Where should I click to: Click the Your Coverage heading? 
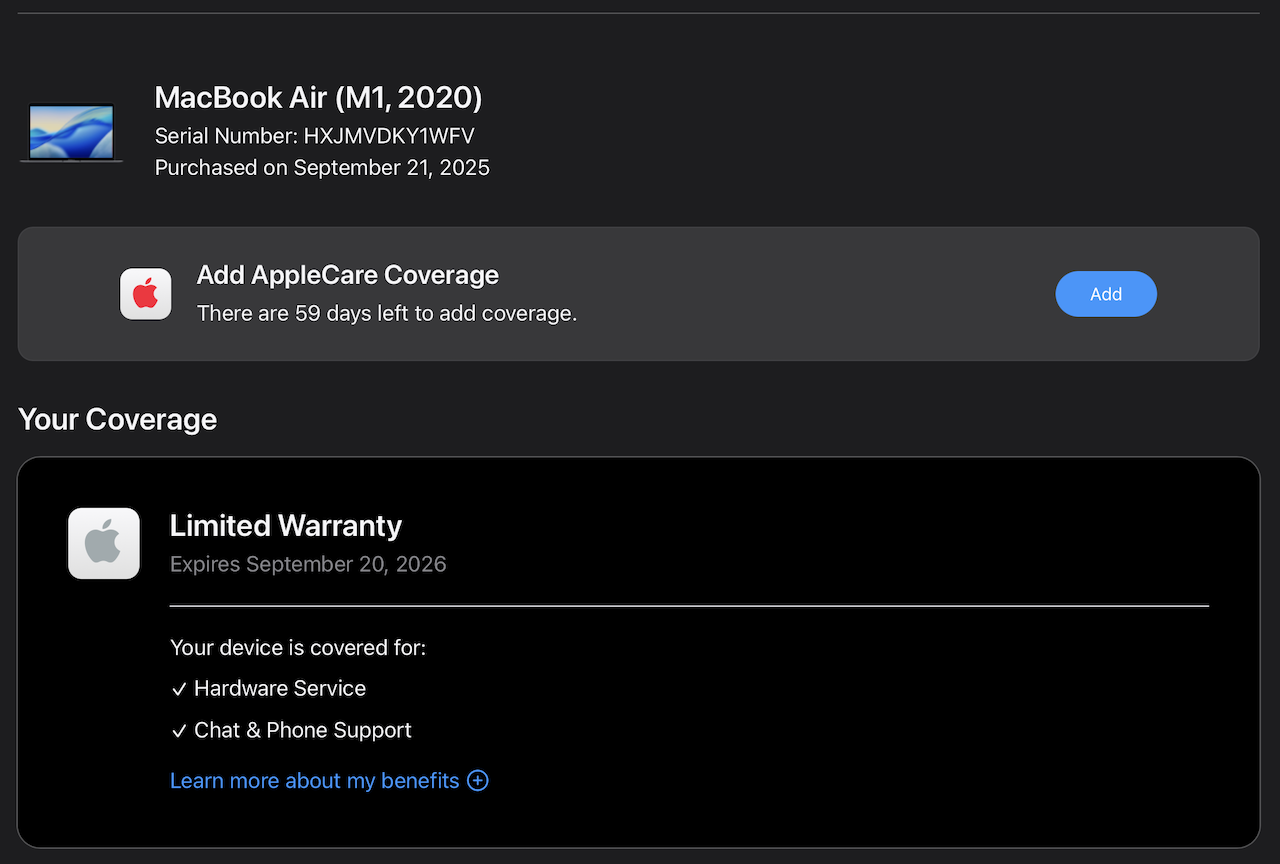[x=117, y=419]
